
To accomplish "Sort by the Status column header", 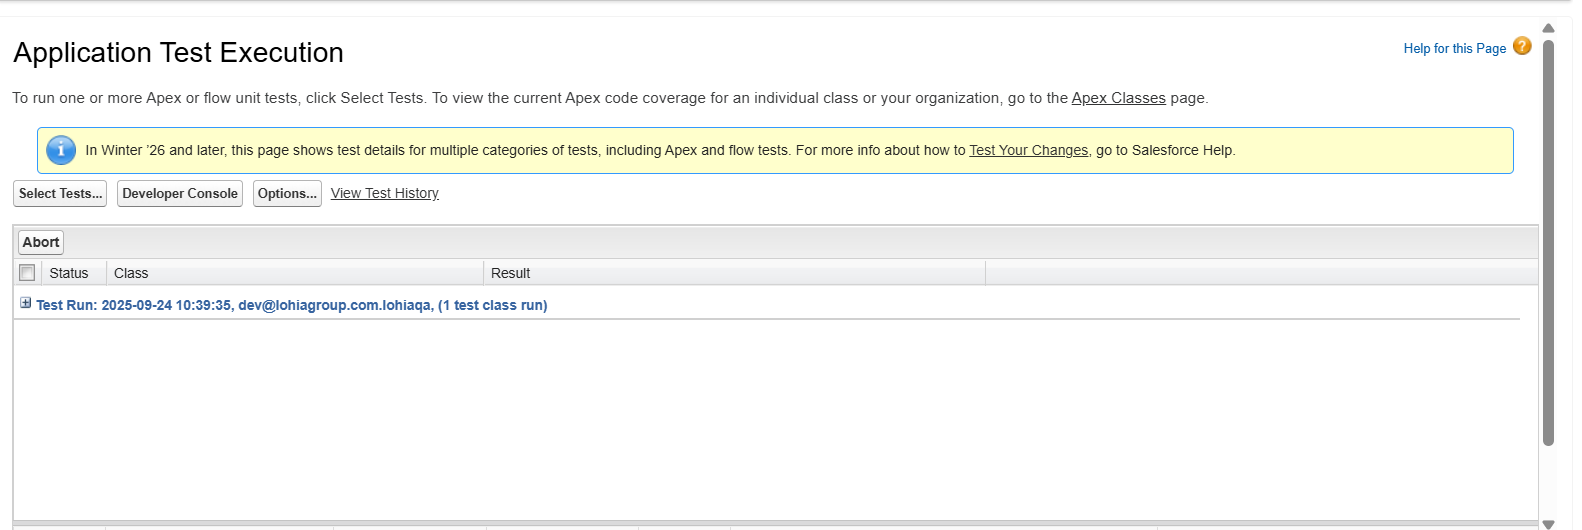I will tap(69, 273).
